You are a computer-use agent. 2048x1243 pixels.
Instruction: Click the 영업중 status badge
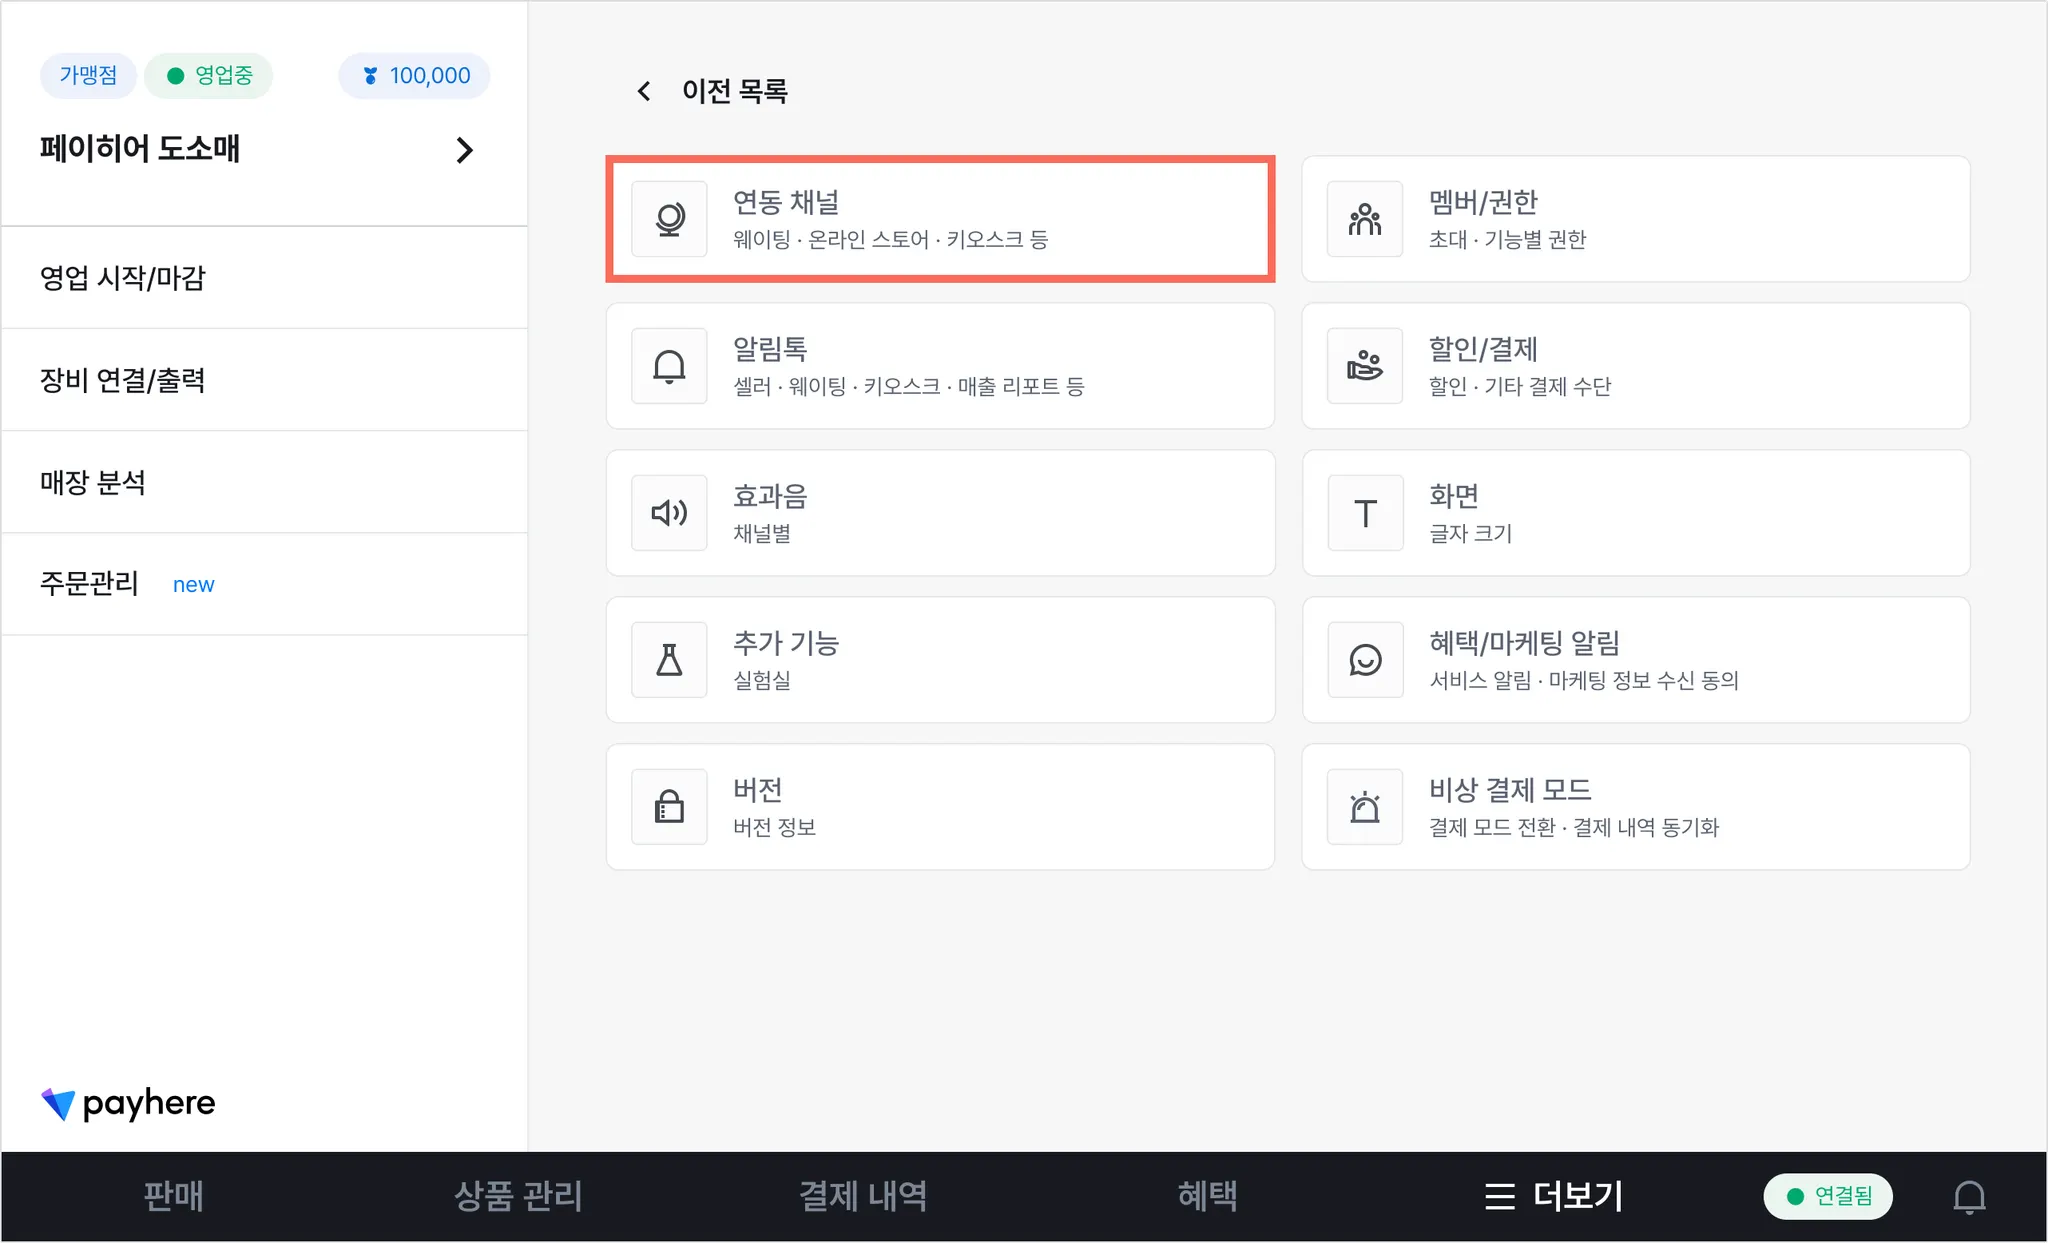point(209,76)
